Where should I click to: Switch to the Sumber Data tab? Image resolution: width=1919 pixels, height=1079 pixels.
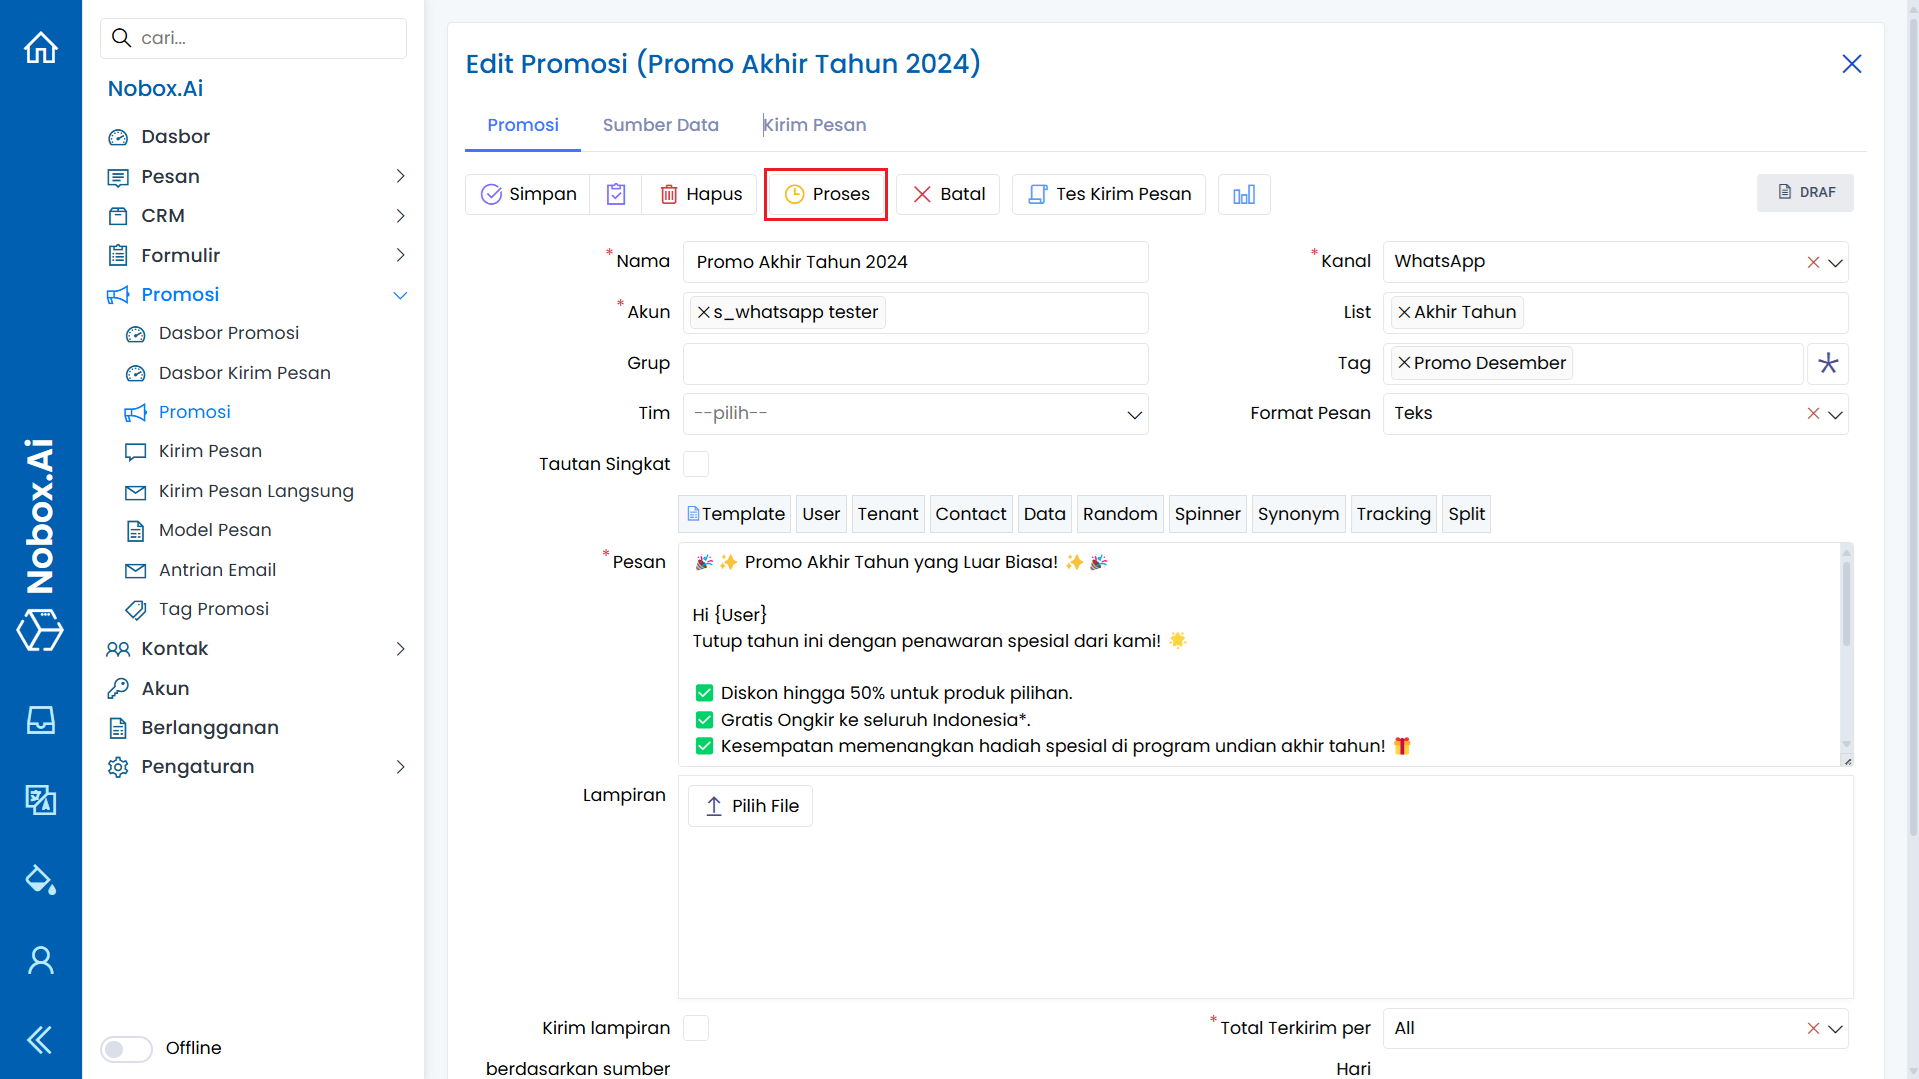(660, 125)
